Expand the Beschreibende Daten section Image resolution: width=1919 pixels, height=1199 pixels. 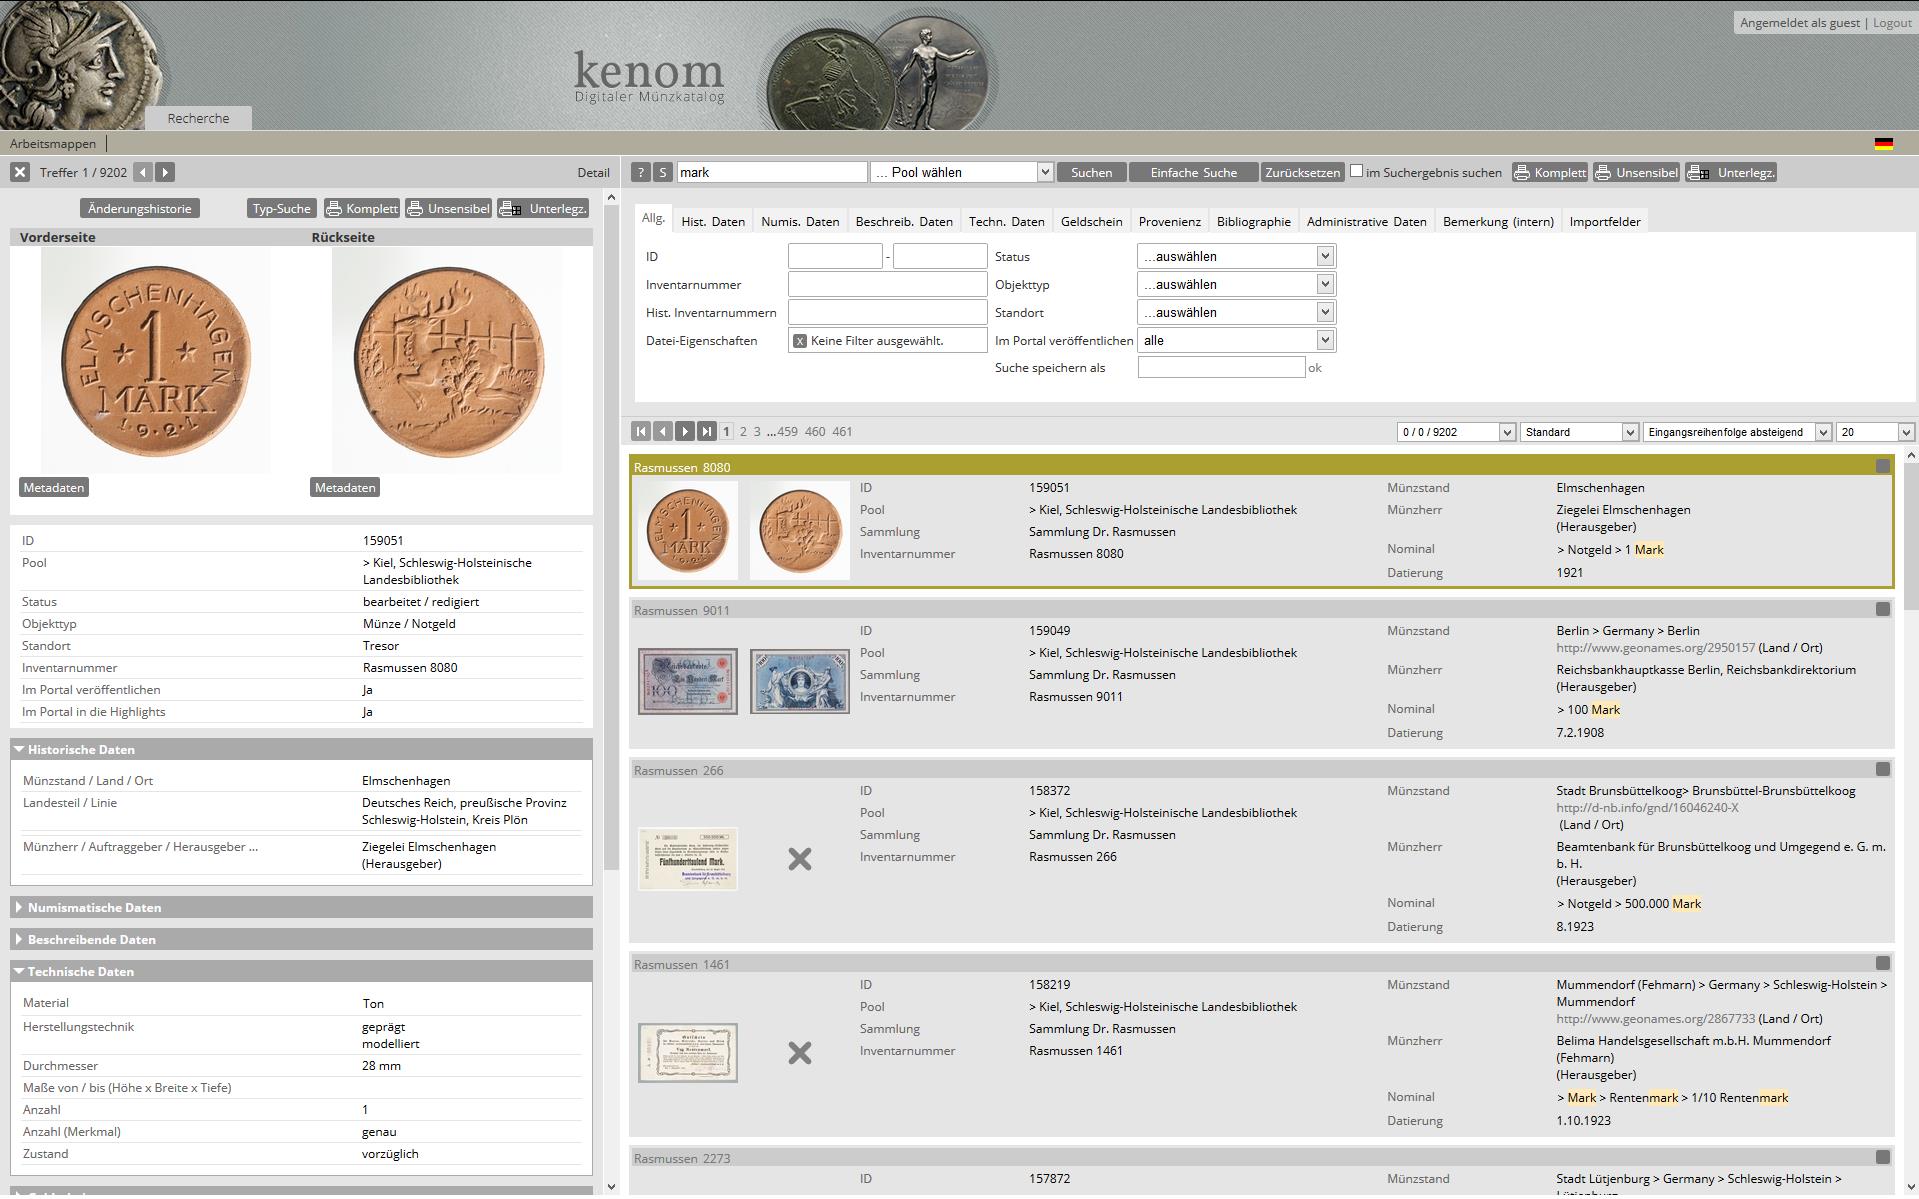(x=301, y=939)
